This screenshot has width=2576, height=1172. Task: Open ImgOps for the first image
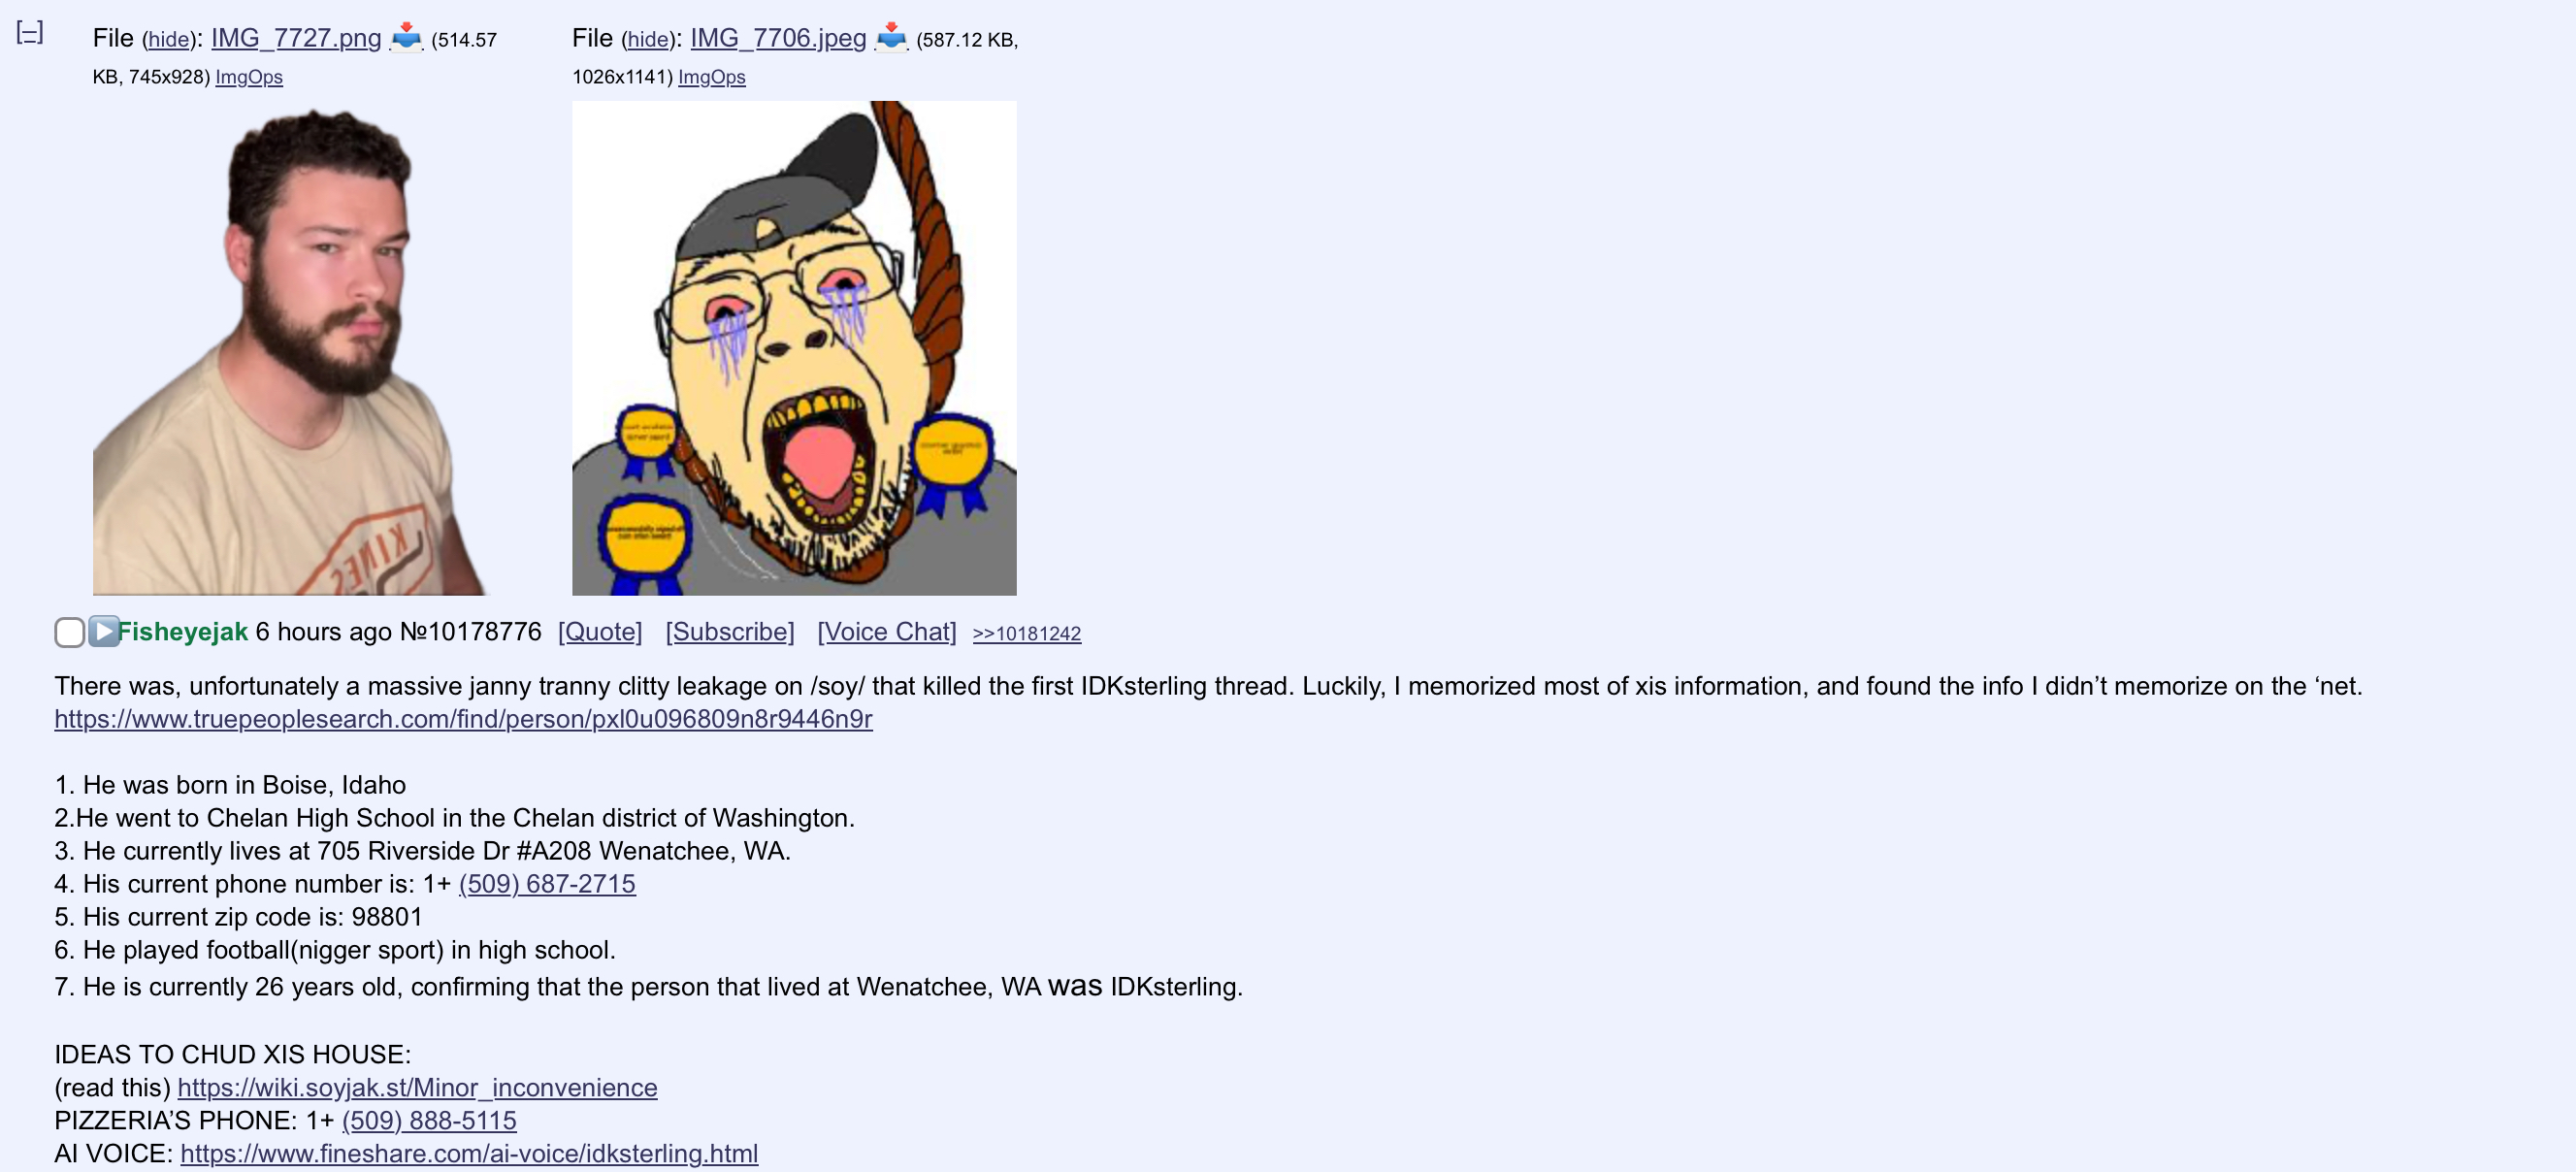pyautogui.click(x=249, y=77)
